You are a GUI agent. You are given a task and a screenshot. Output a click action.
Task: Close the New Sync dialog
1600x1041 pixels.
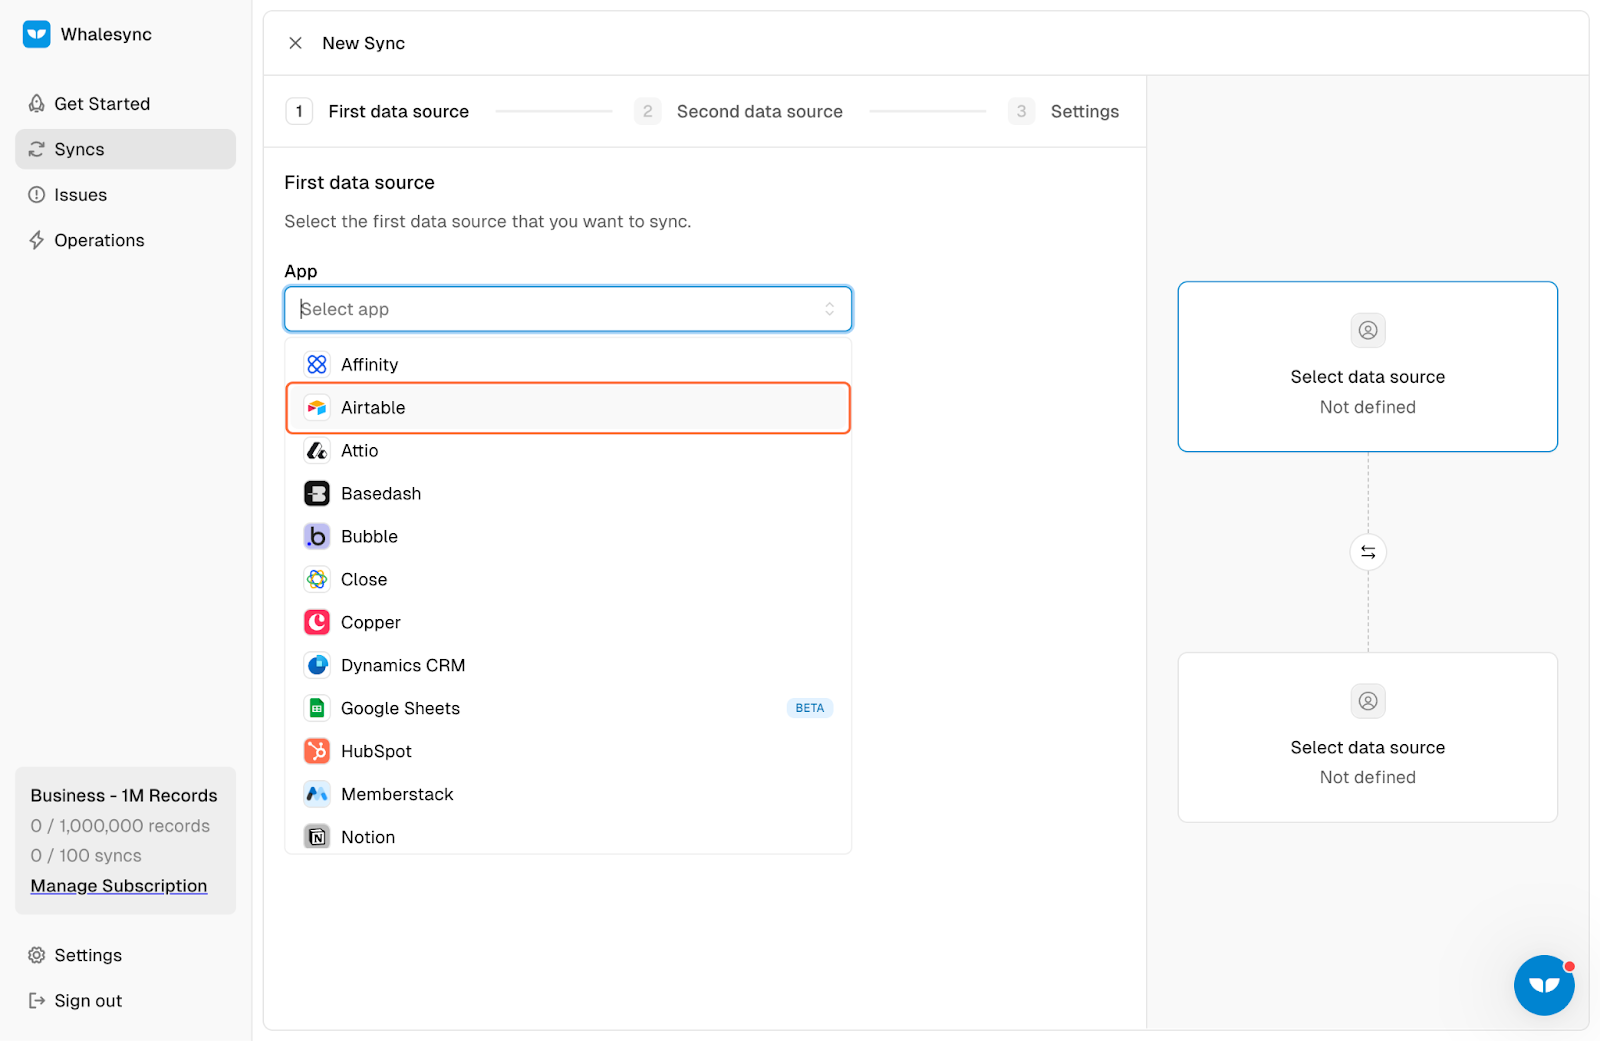click(295, 43)
